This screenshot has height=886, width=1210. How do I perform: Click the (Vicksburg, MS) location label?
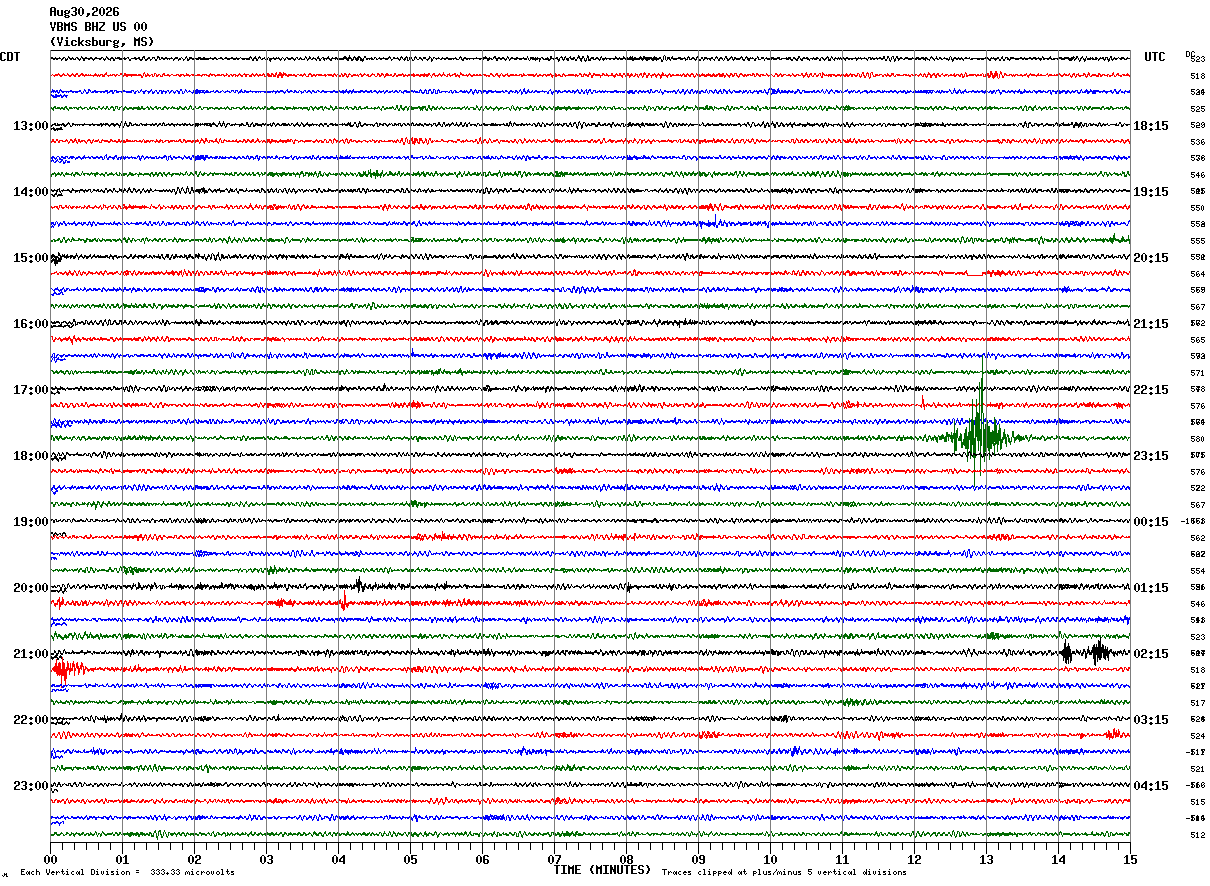pos(102,42)
